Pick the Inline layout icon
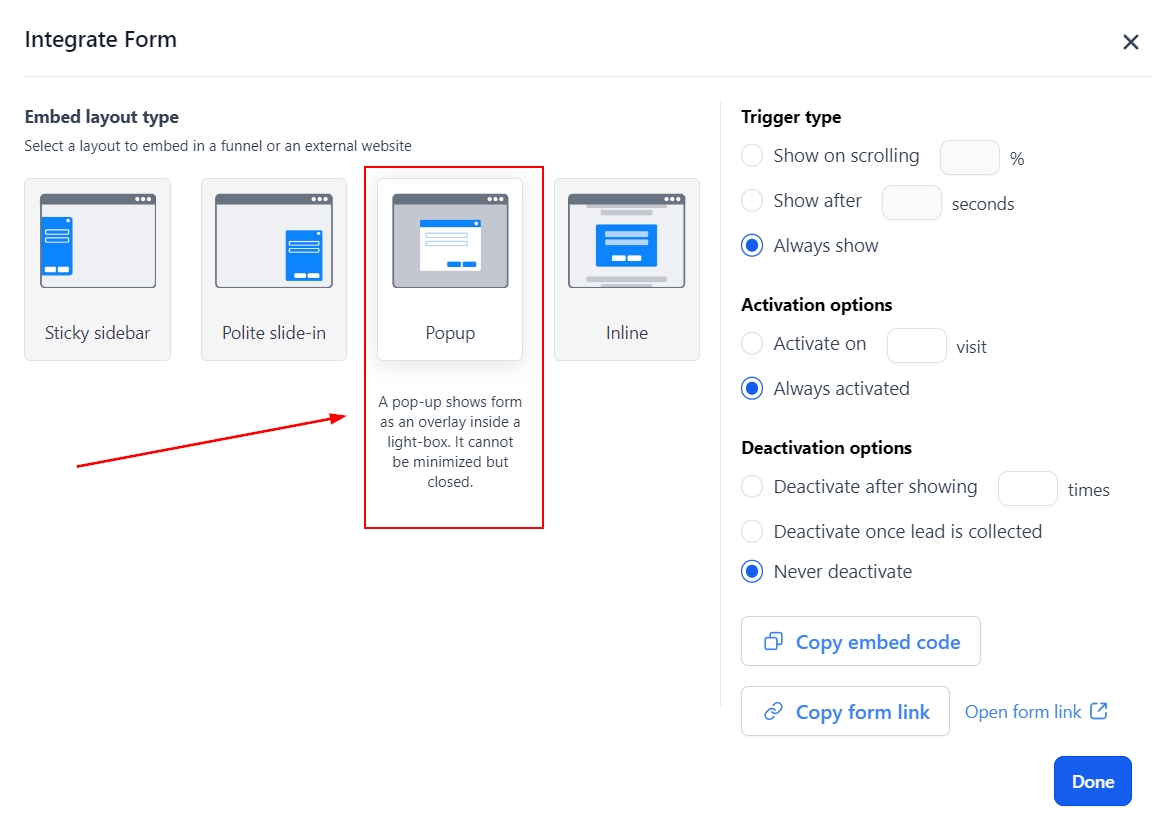The height and width of the screenshot is (817, 1158). coord(627,241)
